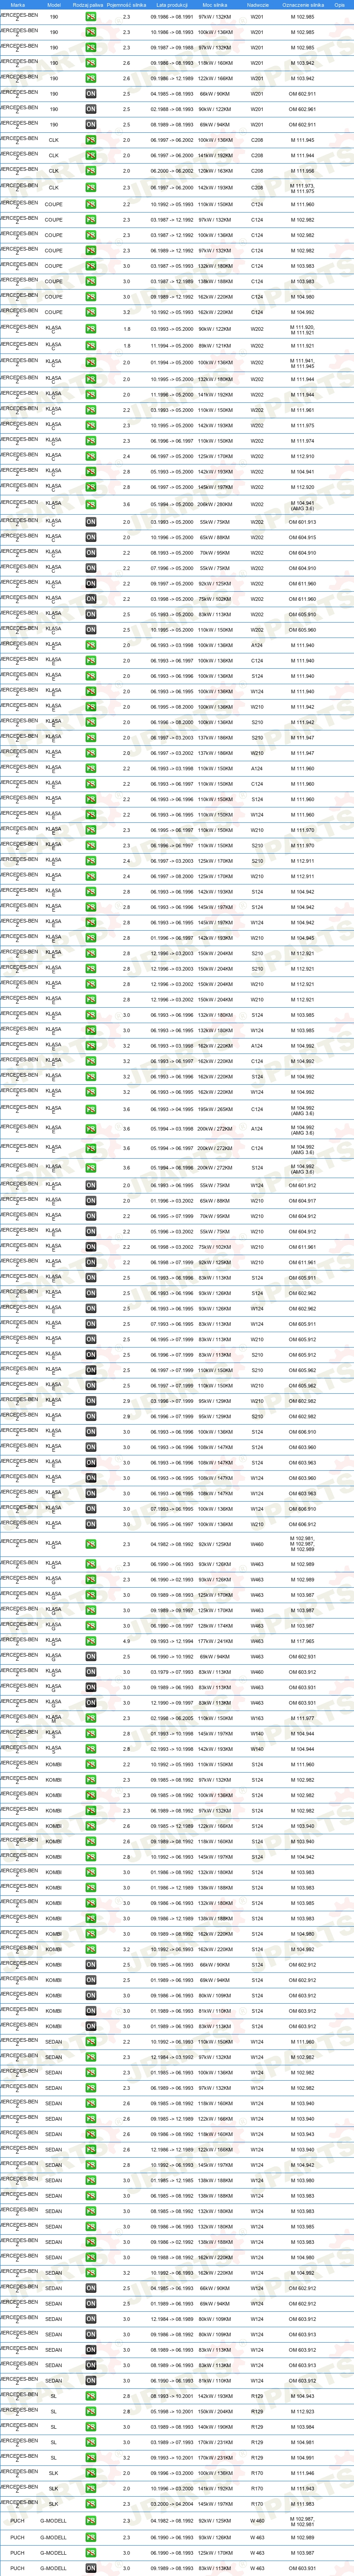Viewport: 354px width, 2576px height.
Task: Click the Opis column header
Action: [340, 5]
